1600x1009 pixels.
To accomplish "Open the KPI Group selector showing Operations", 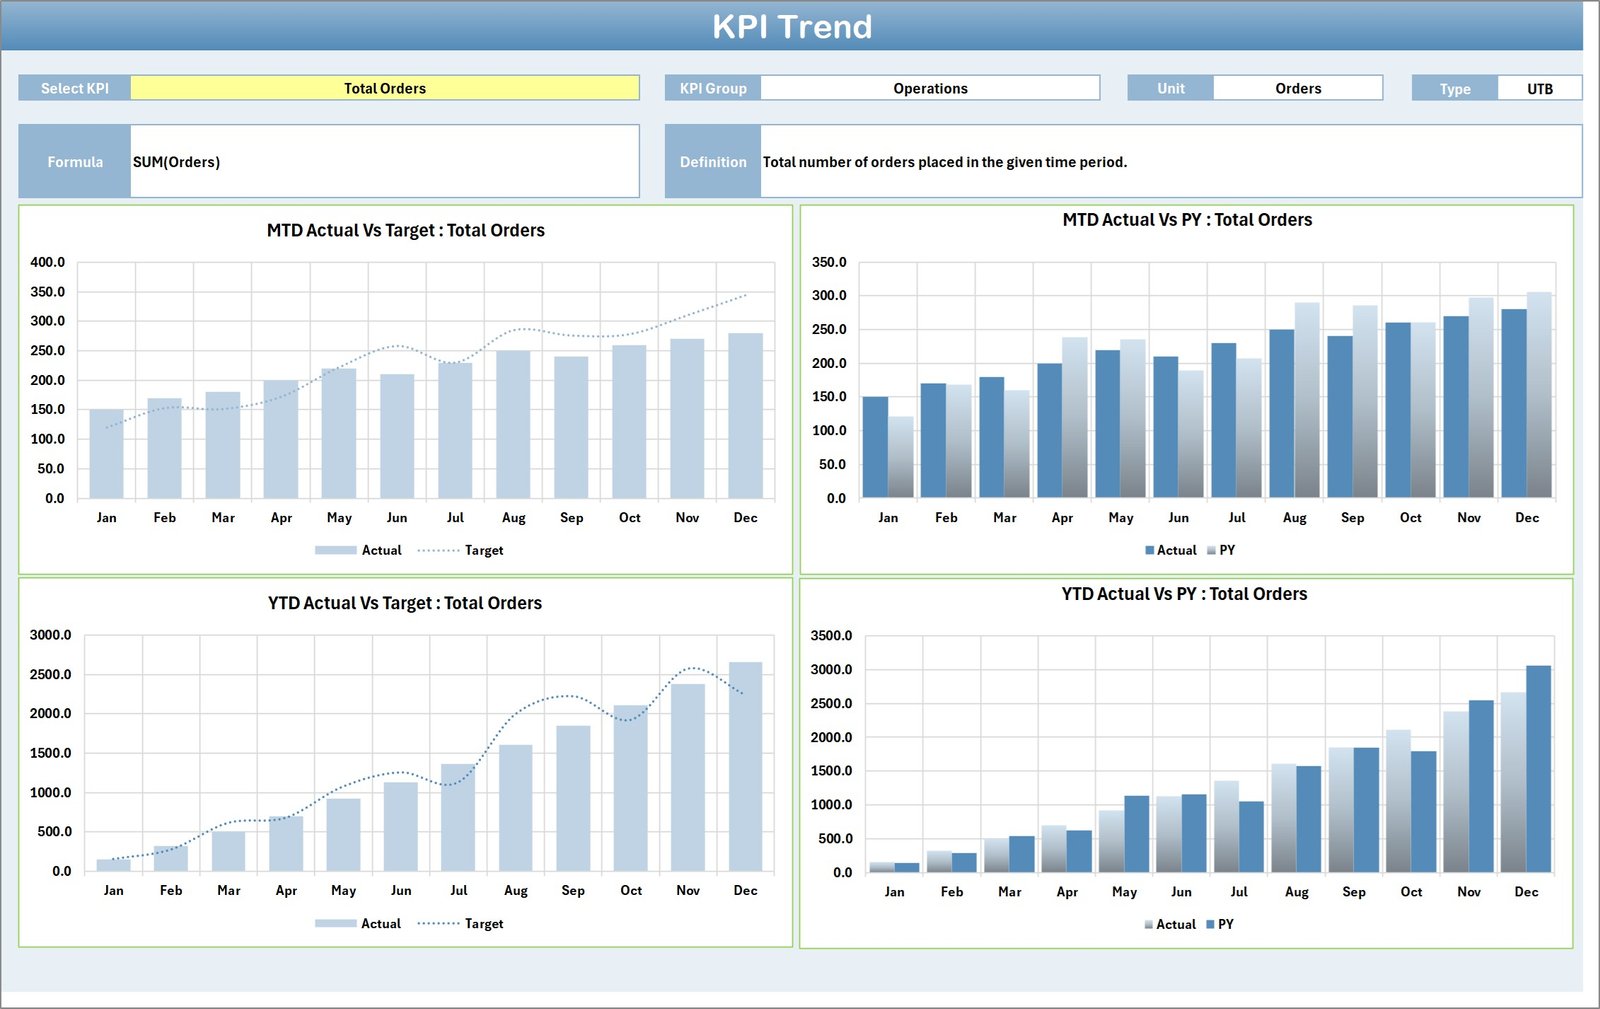I will pos(930,88).
